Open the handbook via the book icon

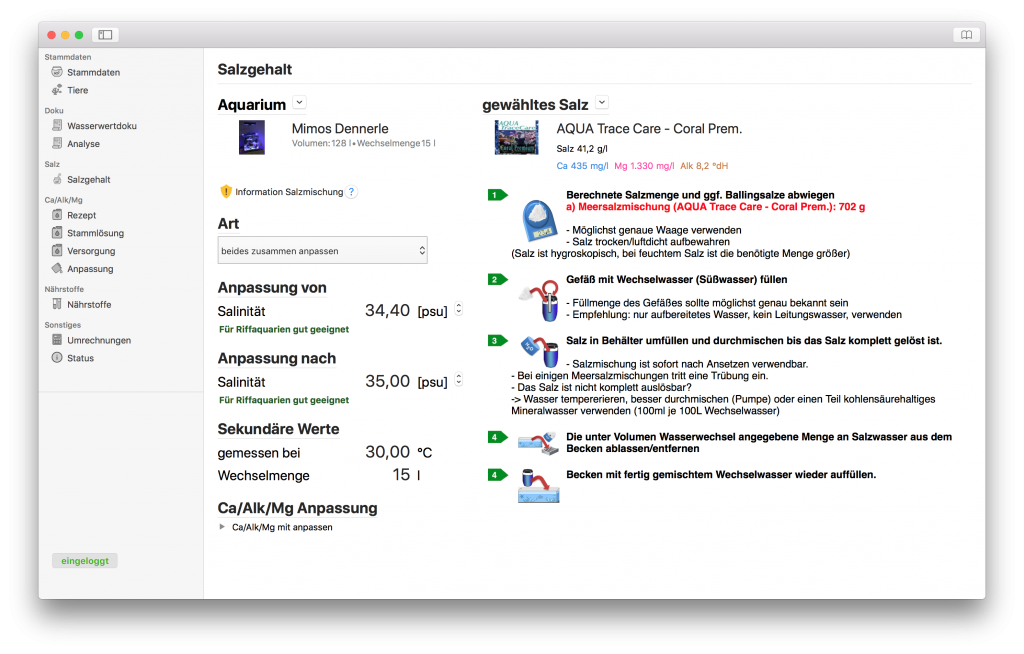(x=966, y=35)
